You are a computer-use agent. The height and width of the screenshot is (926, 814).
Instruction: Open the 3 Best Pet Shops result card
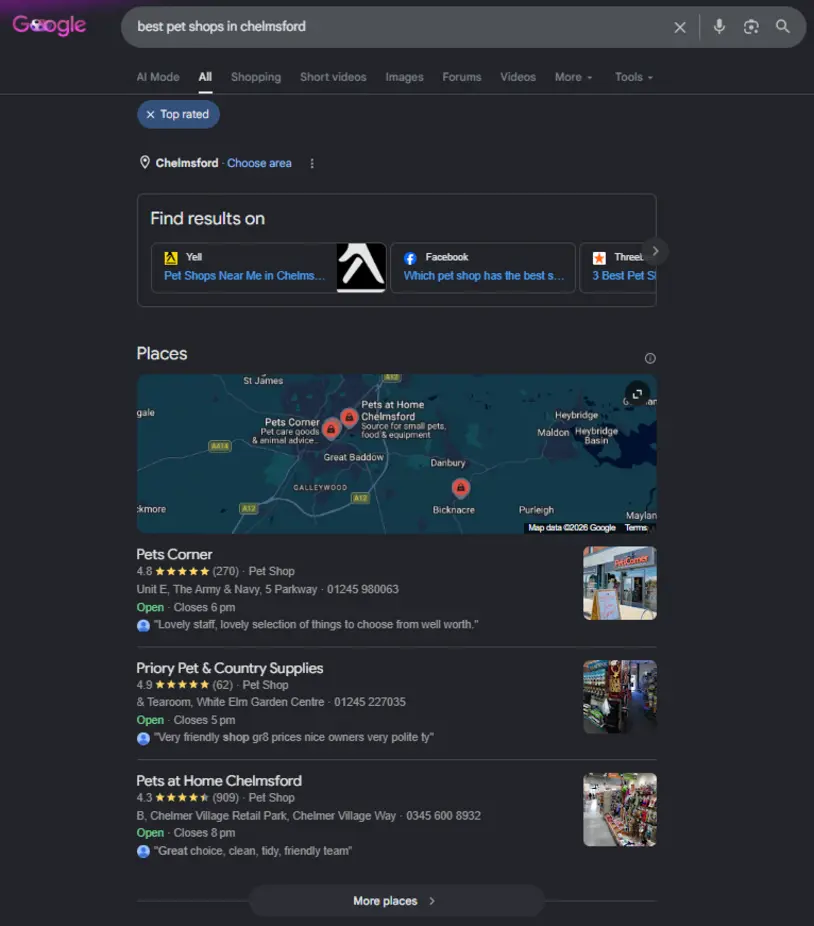click(618, 268)
